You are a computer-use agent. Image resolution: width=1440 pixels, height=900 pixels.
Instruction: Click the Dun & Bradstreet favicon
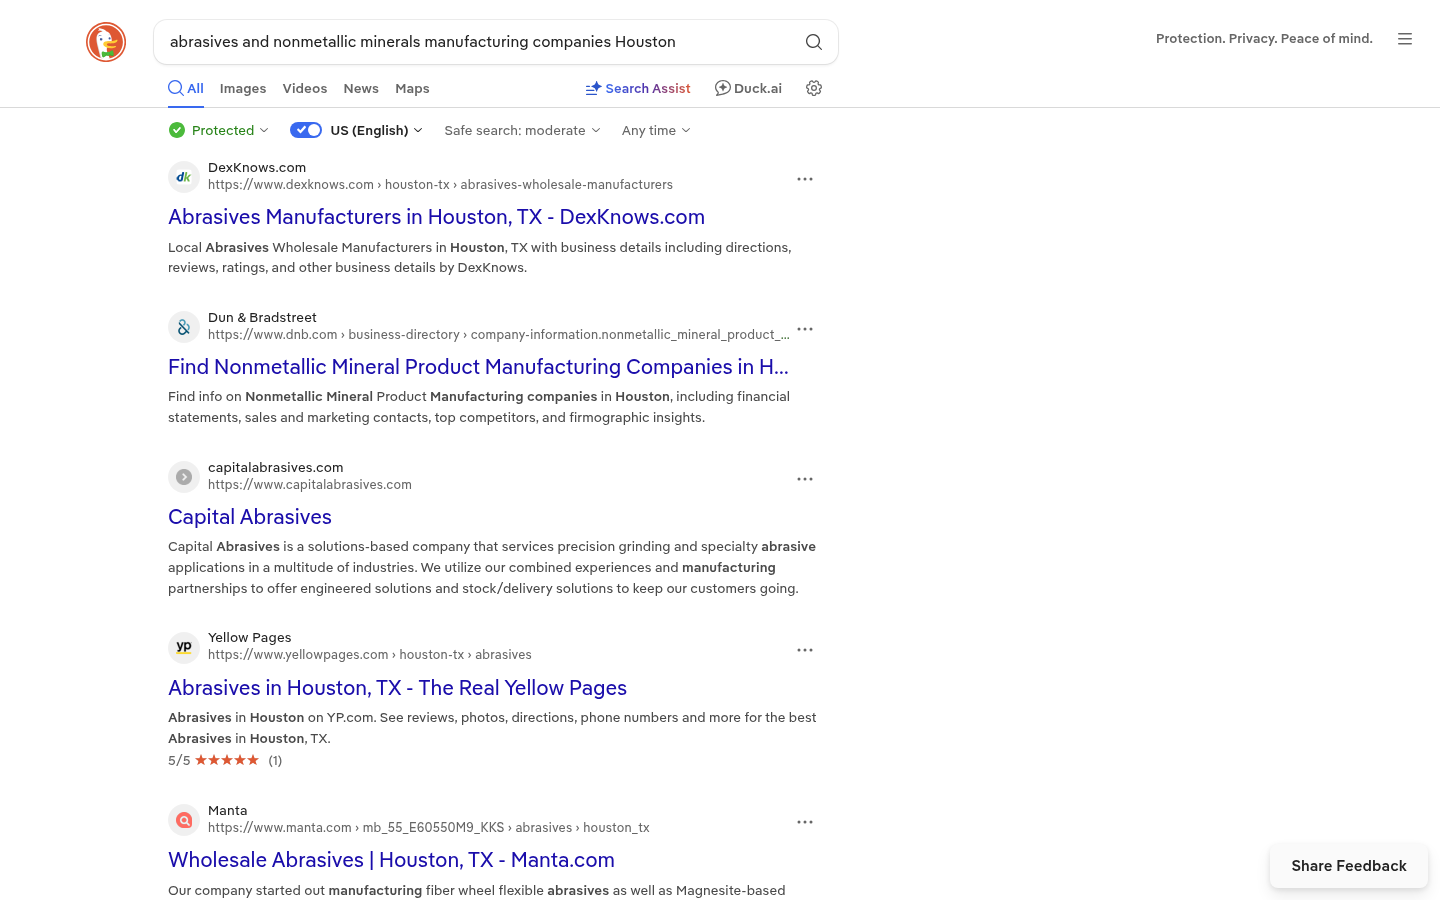(x=184, y=327)
